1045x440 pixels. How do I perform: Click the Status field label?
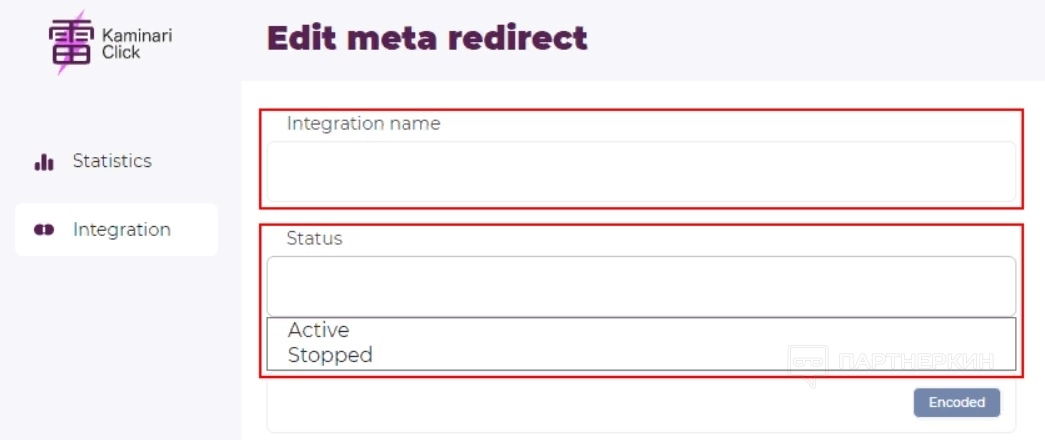(x=314, y=238)
